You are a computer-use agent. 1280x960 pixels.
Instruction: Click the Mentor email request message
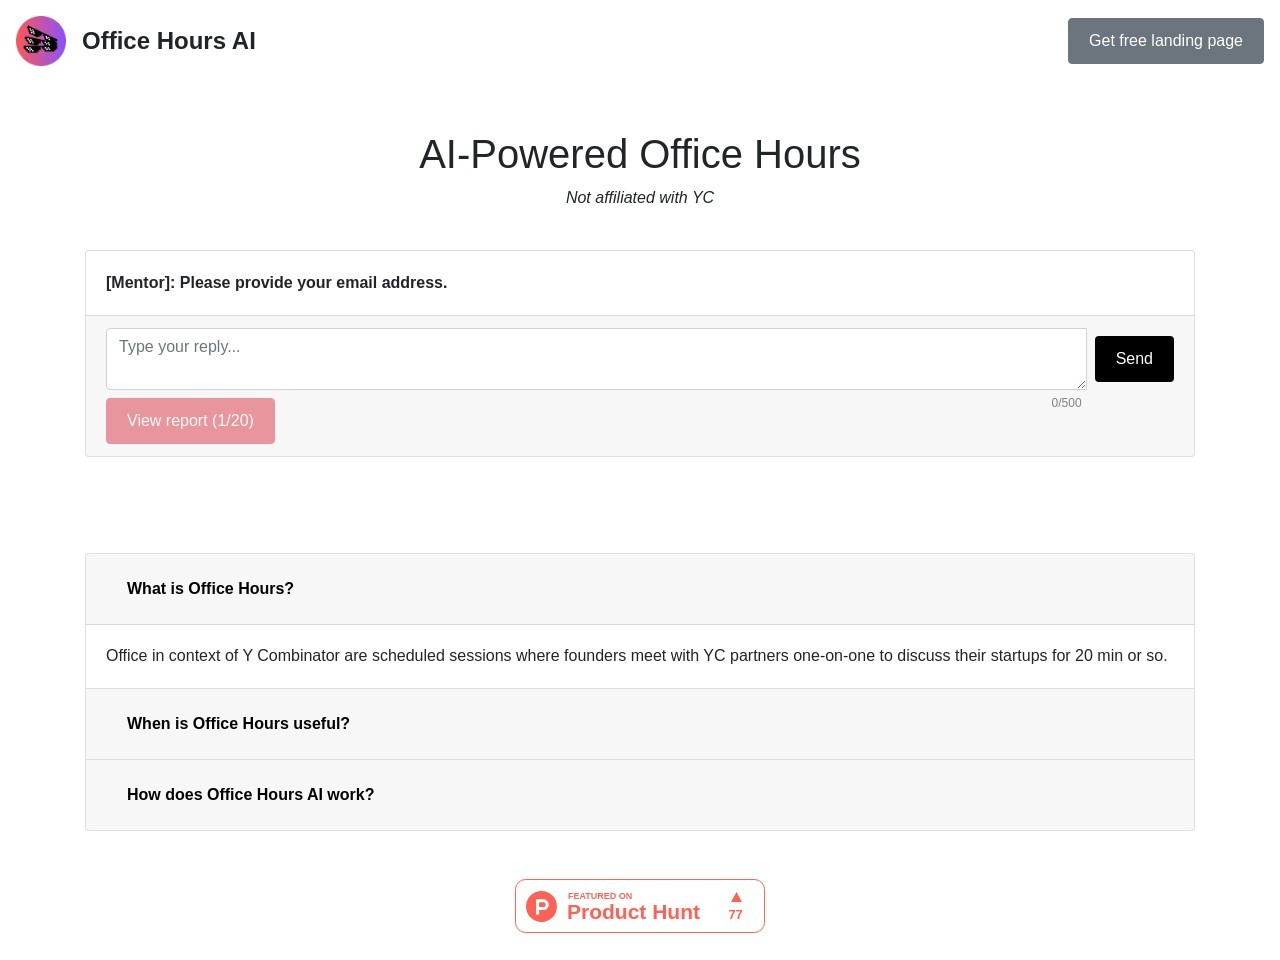[277, 283]
